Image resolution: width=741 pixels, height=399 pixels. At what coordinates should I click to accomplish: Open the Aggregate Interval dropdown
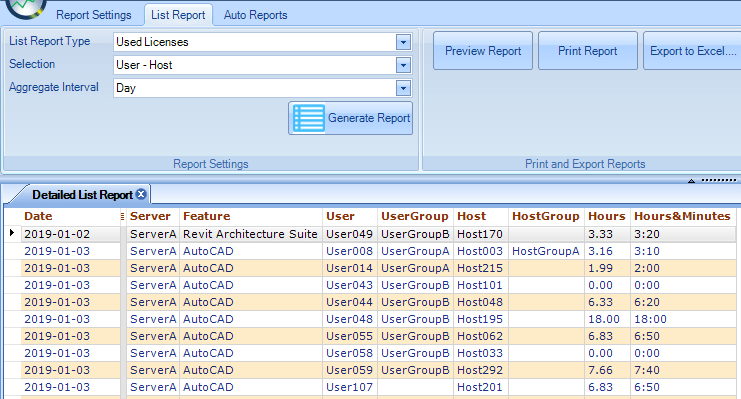[x=403, y=88]
